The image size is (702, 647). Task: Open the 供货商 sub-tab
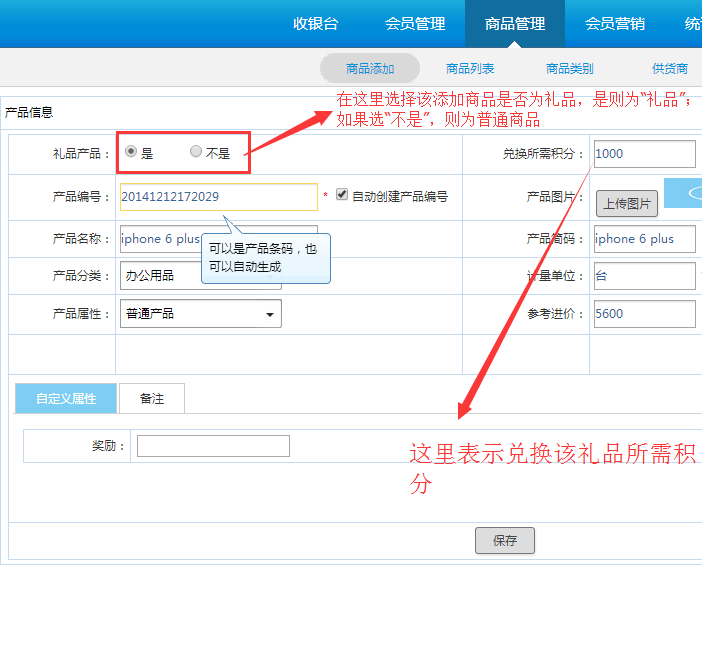click(669, 69)
